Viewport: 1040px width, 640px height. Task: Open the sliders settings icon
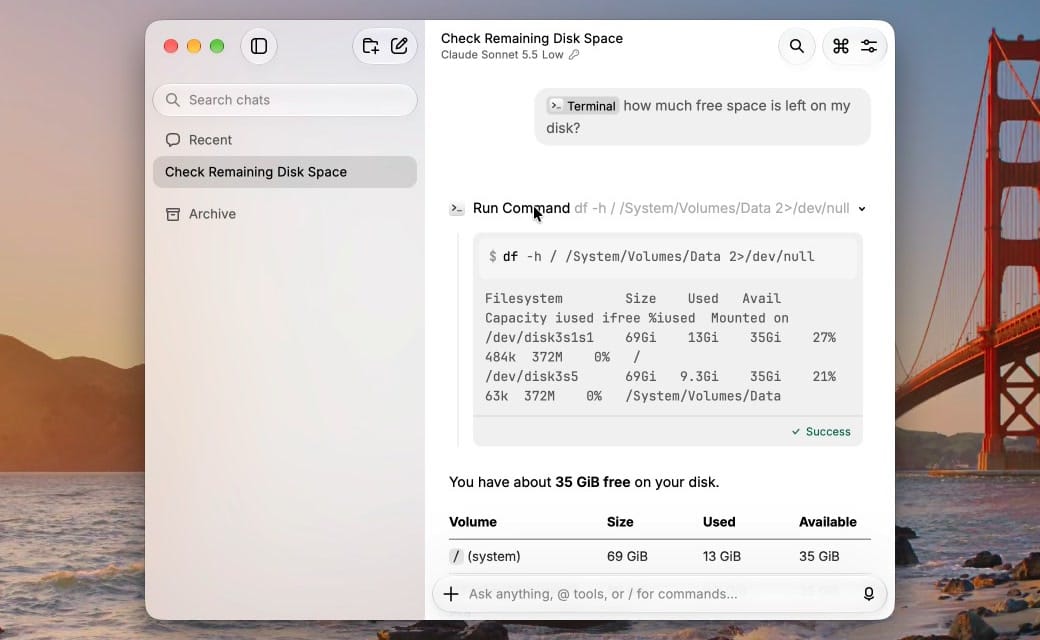point(869,46)
